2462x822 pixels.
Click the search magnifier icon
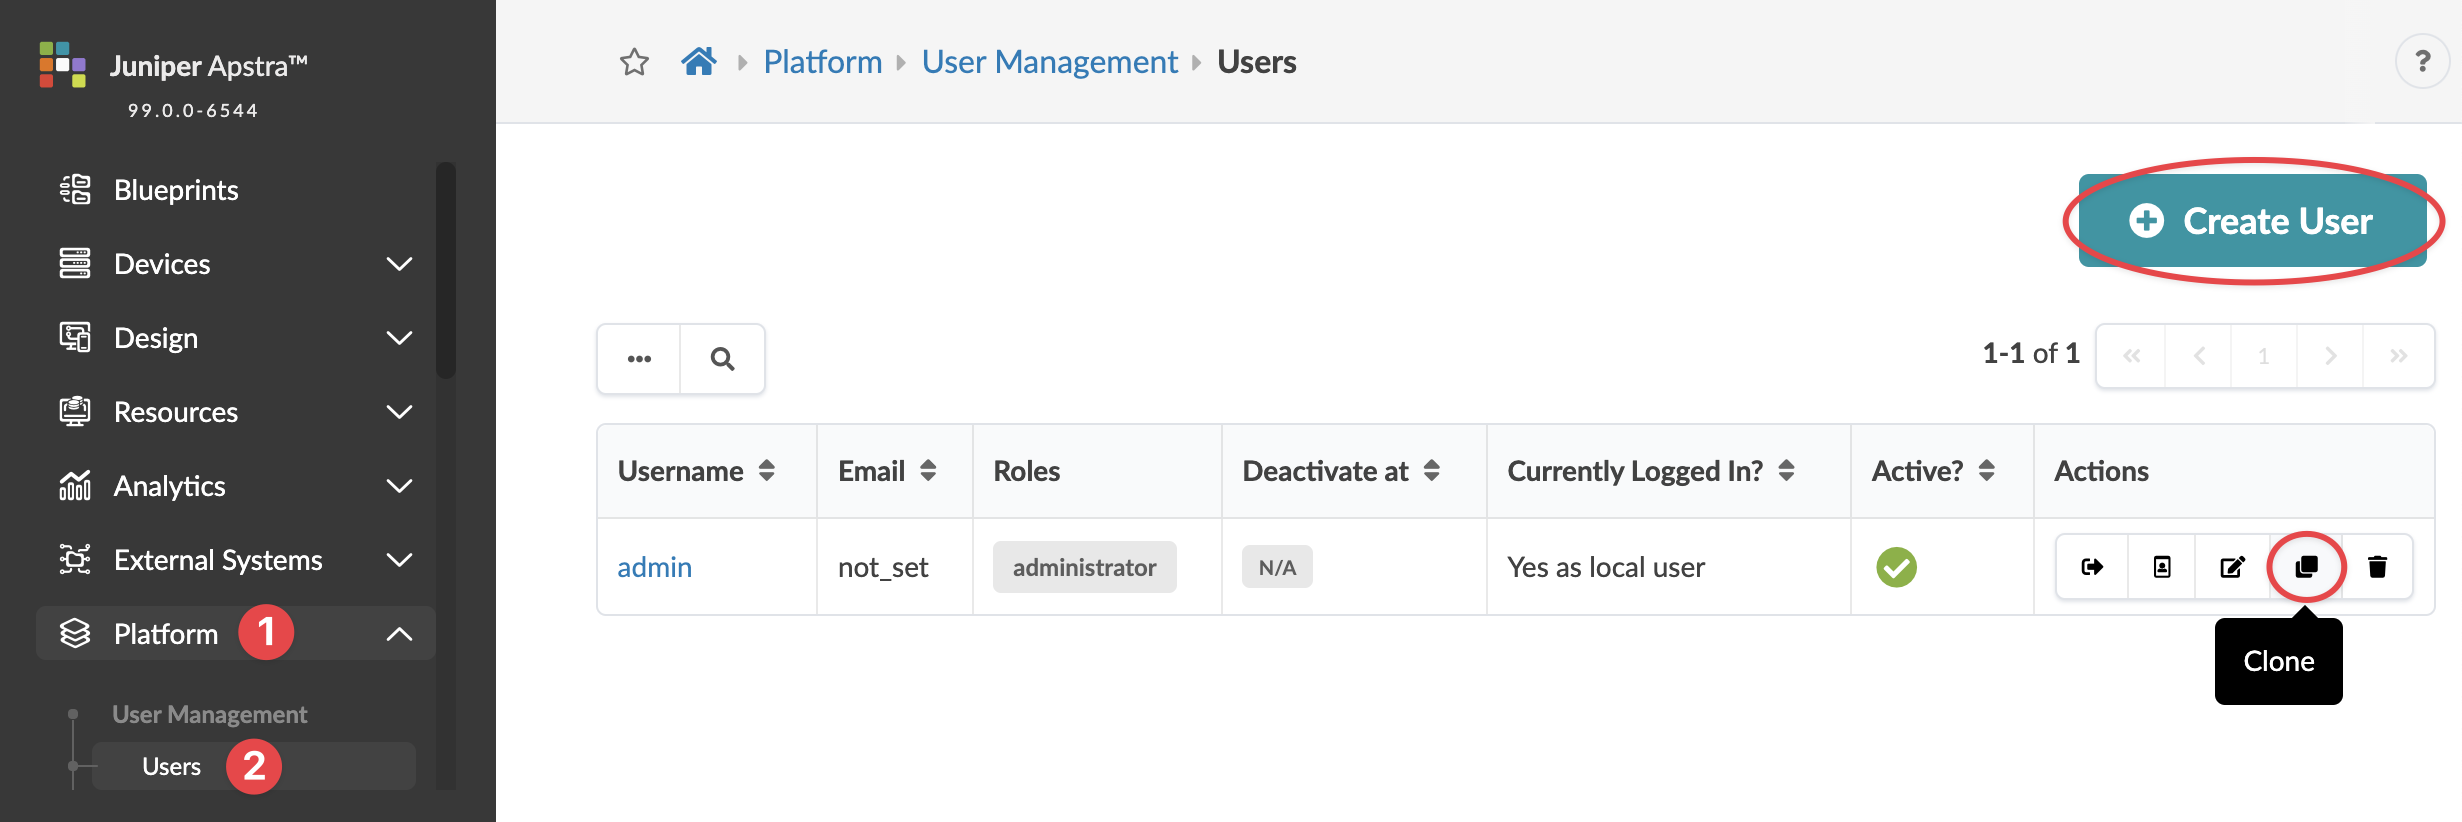coord(722,359)
